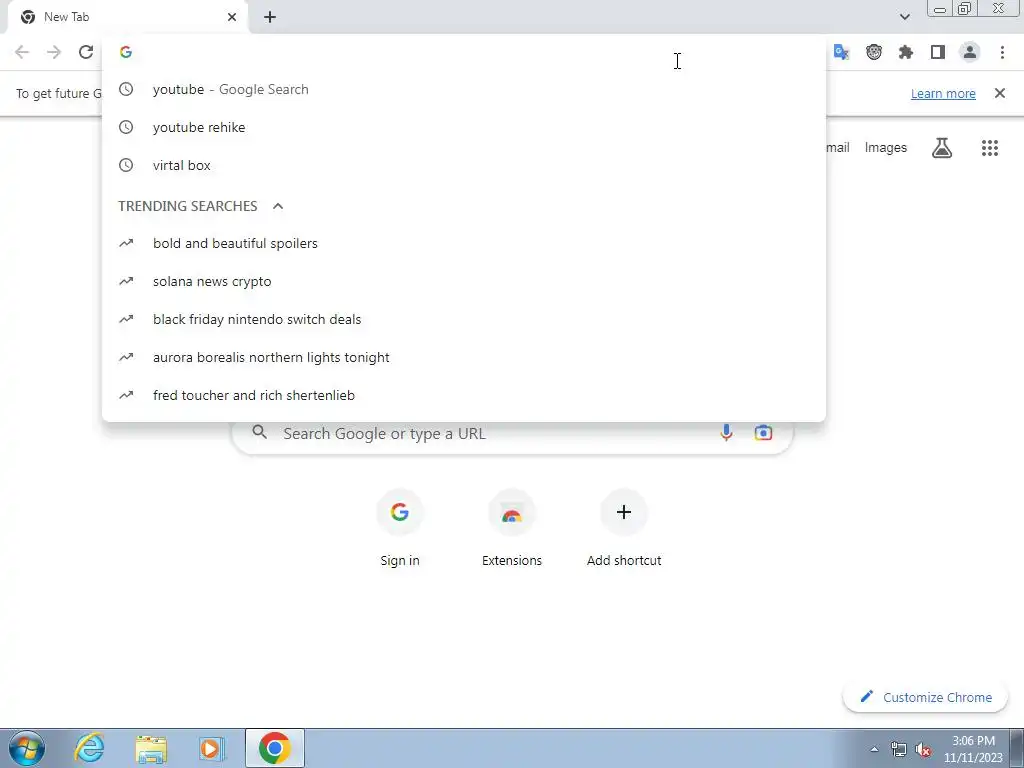Open the Windows Start menu

click(x=27, y=748)
